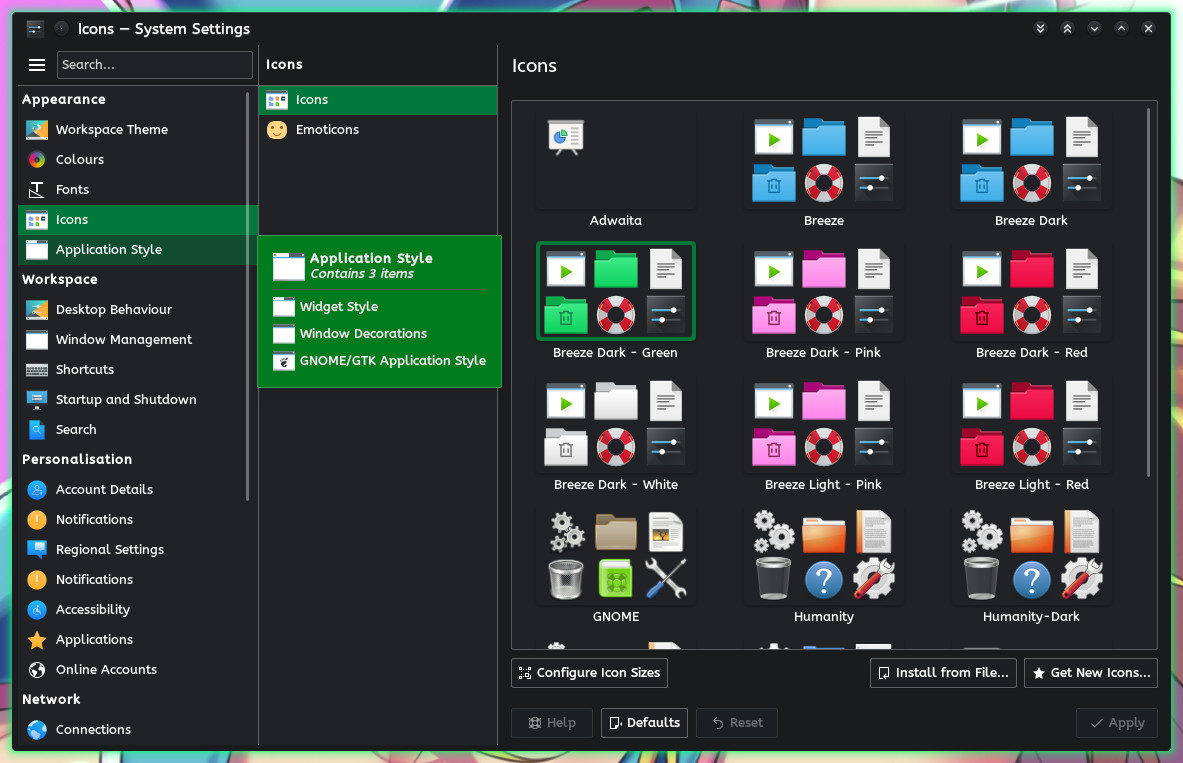1183x763 pixels.
Task: Click the Widget Style icon in popup
Action: (284, 306)
